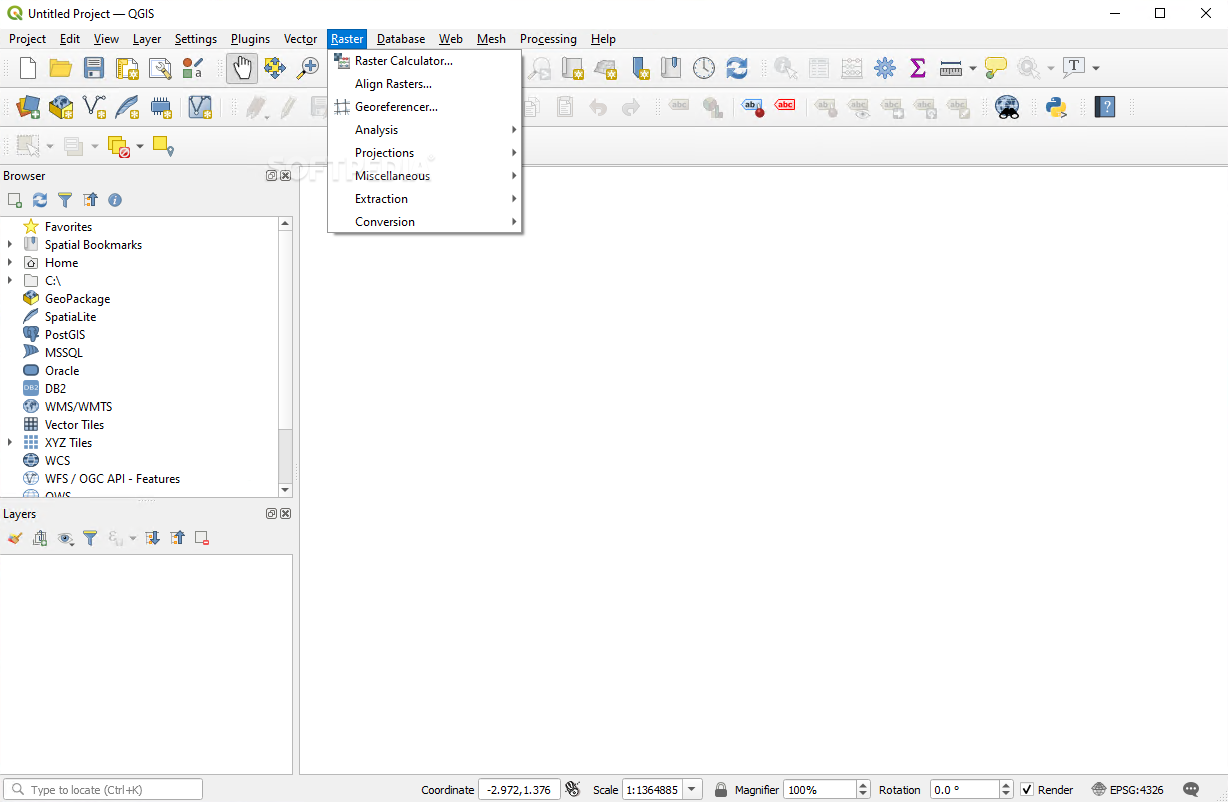Toggle extents and mouse position display
The height and width of the screenshot is (802, 1228).
[x=573, y=790]
